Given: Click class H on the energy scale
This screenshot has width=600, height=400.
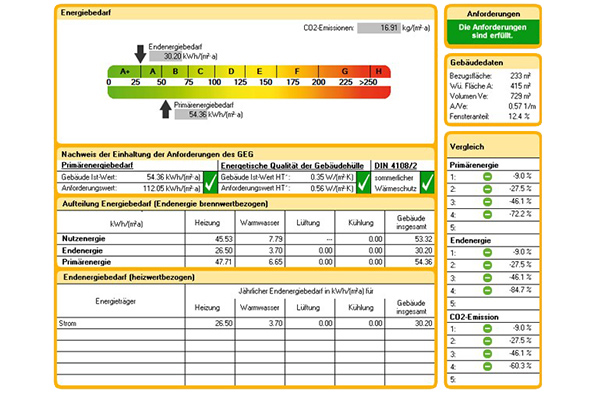Looking at the screenshot, I should tap(378, 71).
